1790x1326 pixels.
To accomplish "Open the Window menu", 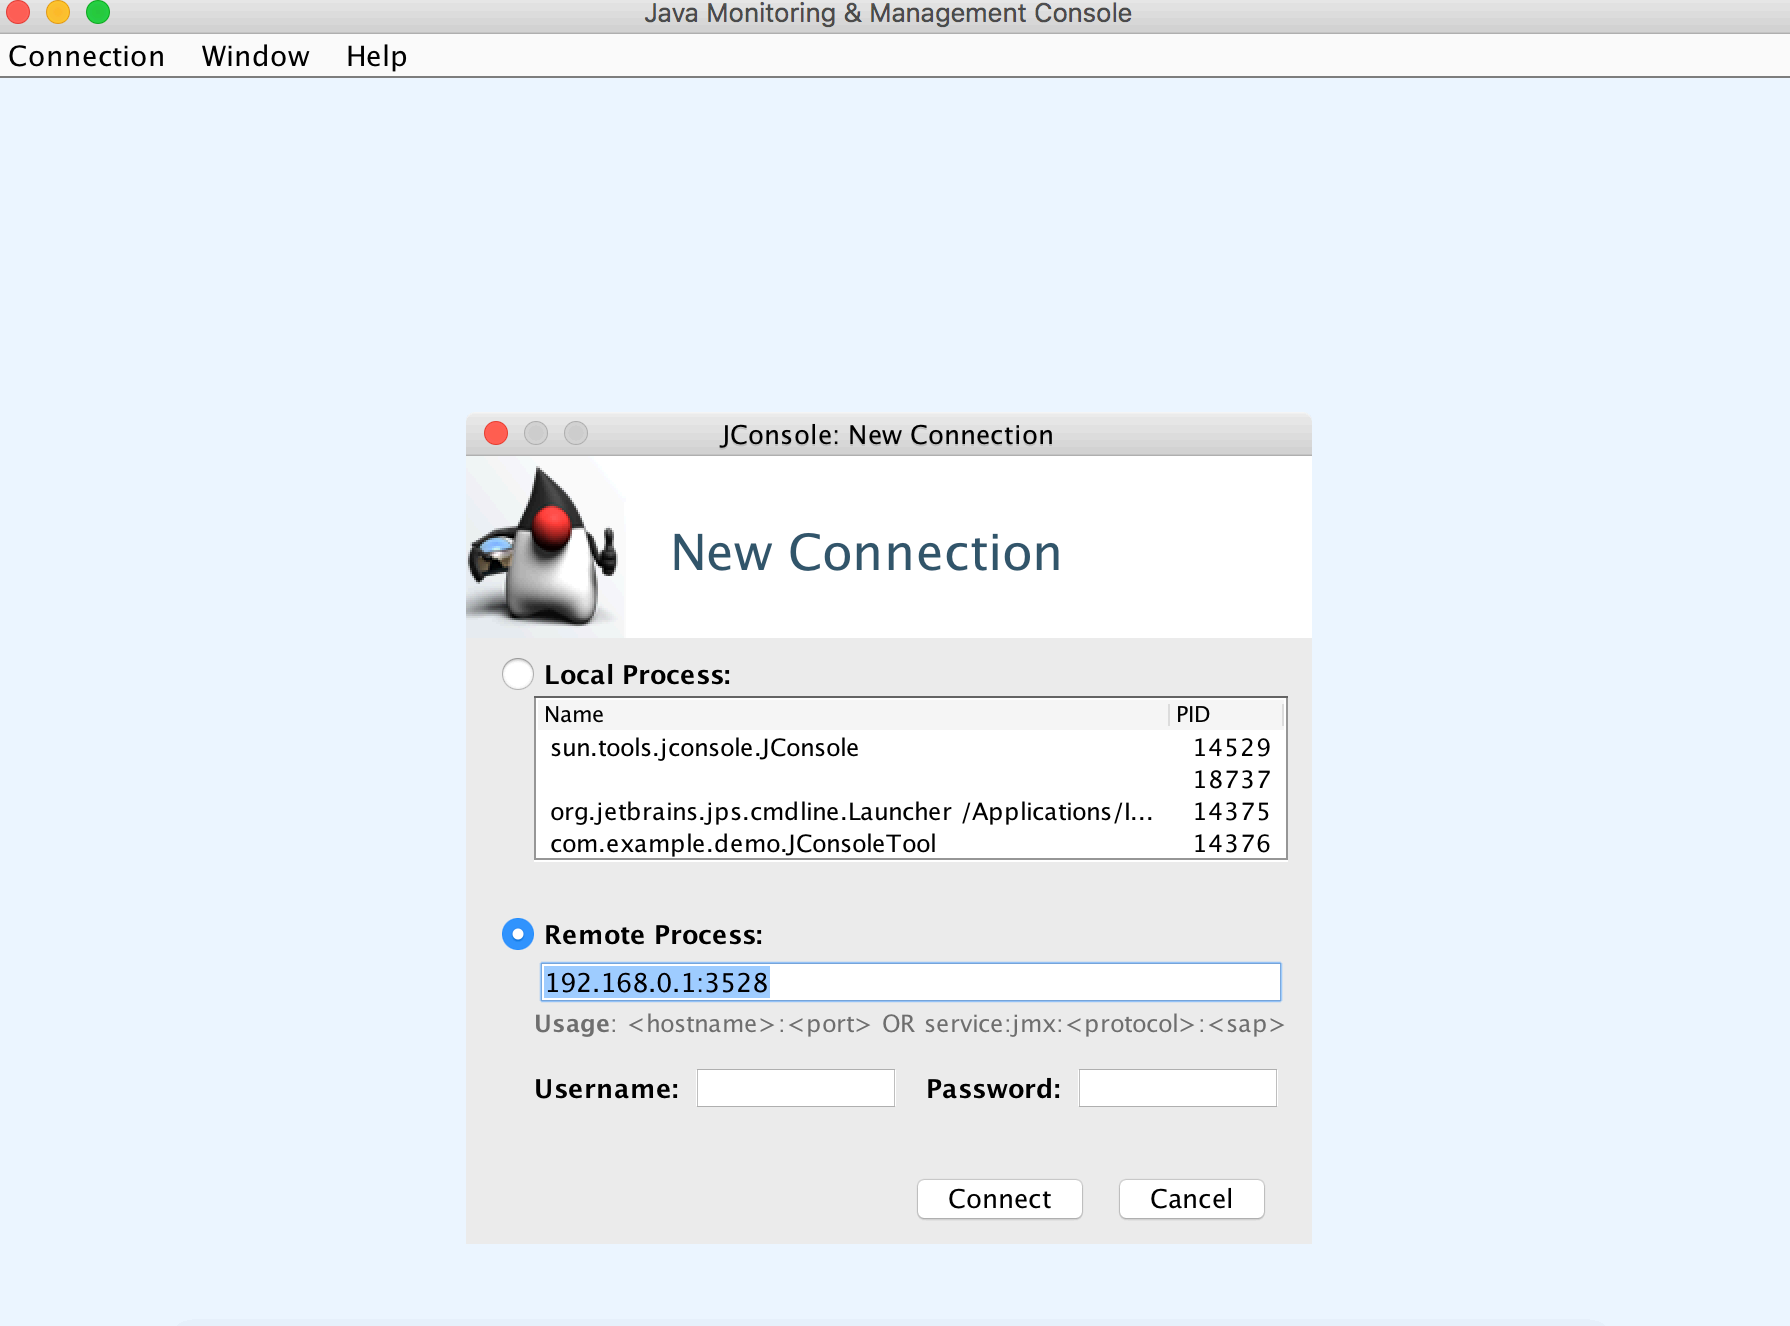I will coord(255,56).
